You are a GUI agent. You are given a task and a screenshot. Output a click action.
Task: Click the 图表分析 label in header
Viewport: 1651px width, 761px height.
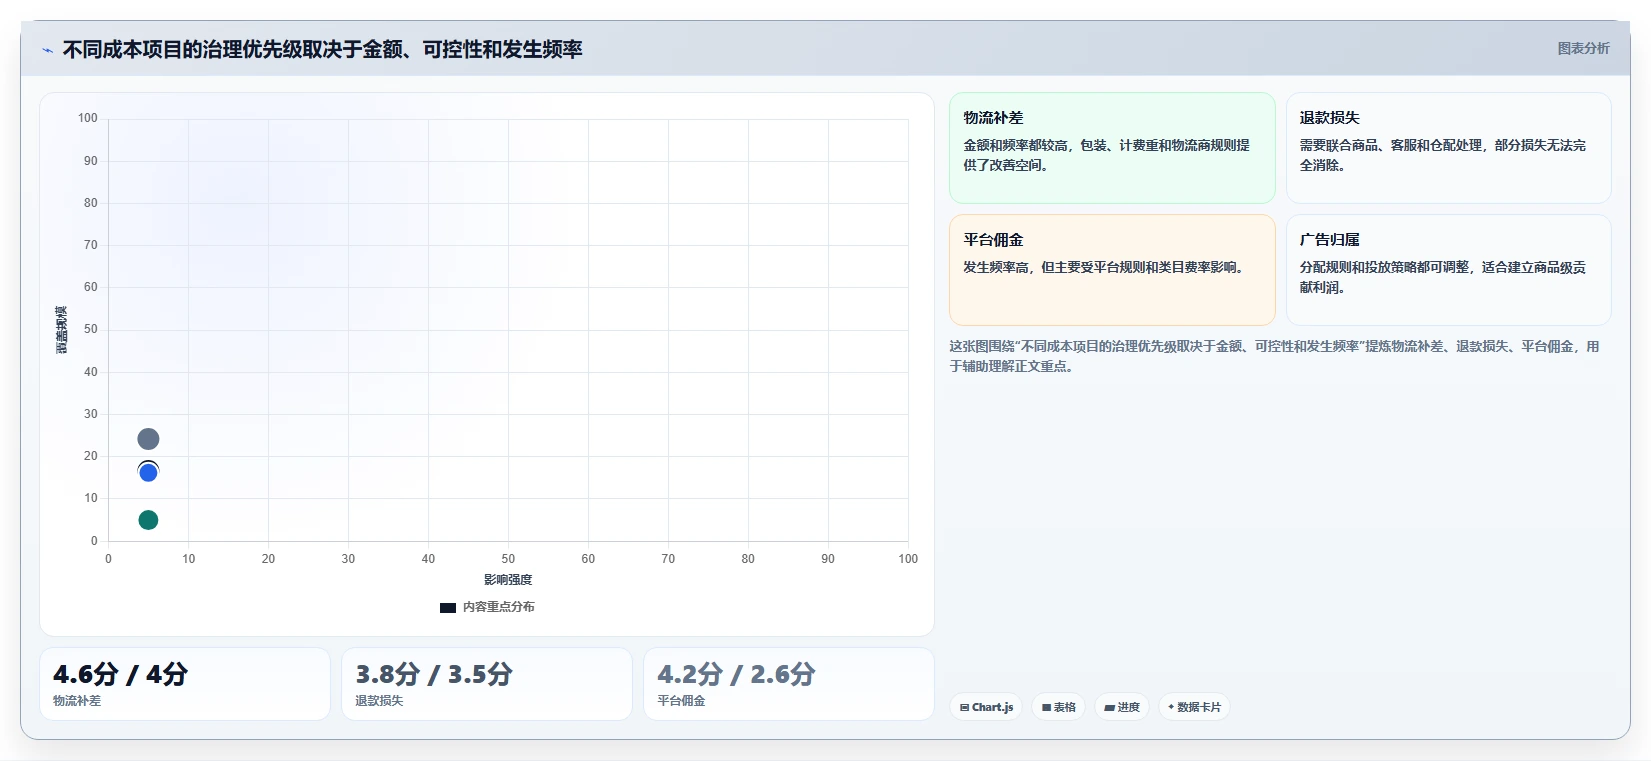tap(1583, 48)
